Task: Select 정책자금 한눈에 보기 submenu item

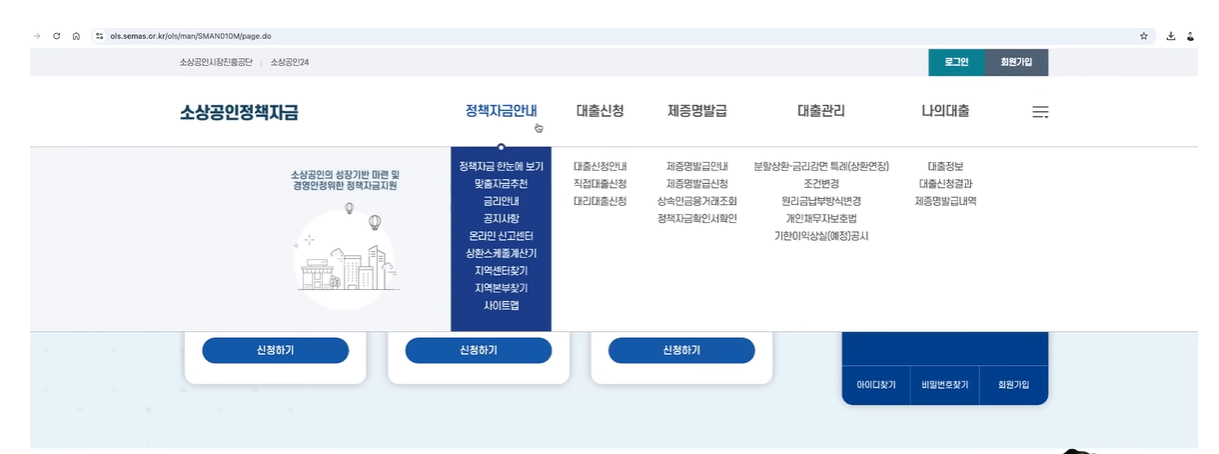Action: point(501,166)
